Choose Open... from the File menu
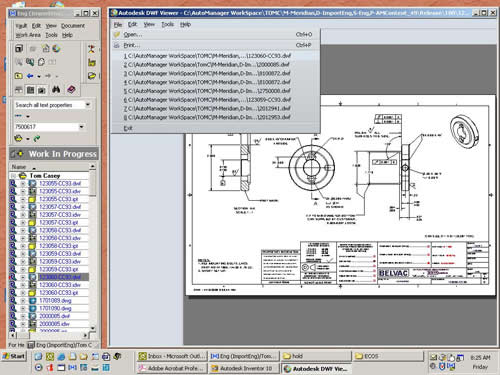The height and width of the screenshot is (375, 500). [x=215, y=34]
